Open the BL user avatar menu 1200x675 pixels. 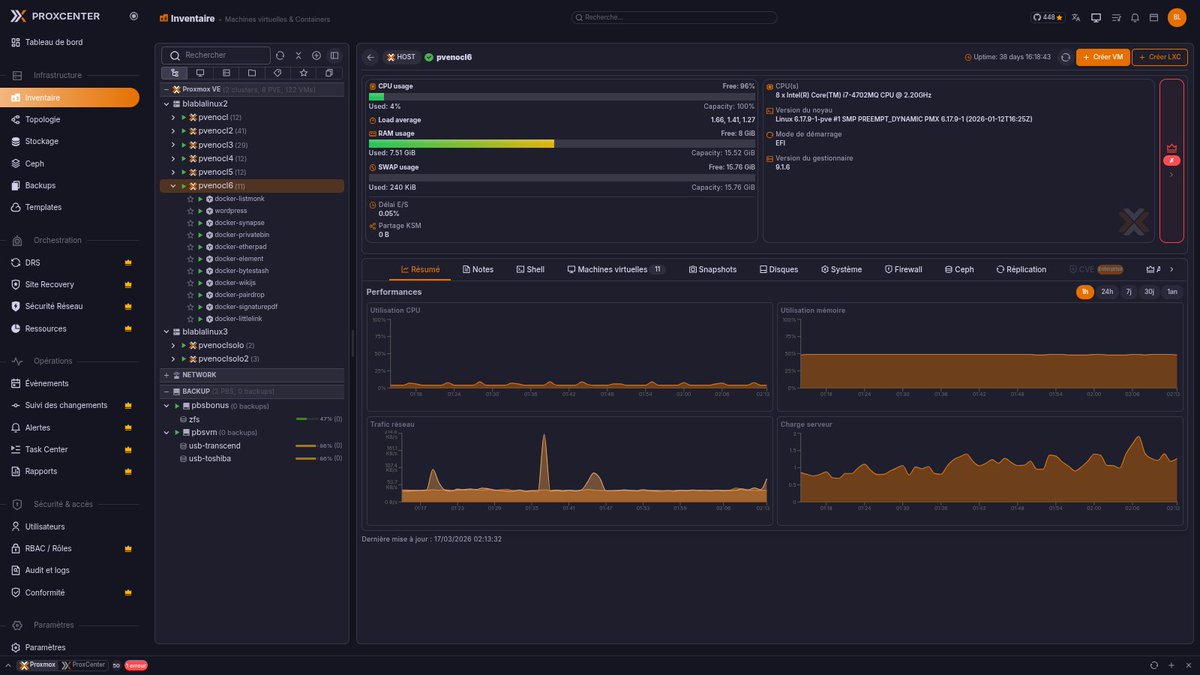pos(1177,17)
